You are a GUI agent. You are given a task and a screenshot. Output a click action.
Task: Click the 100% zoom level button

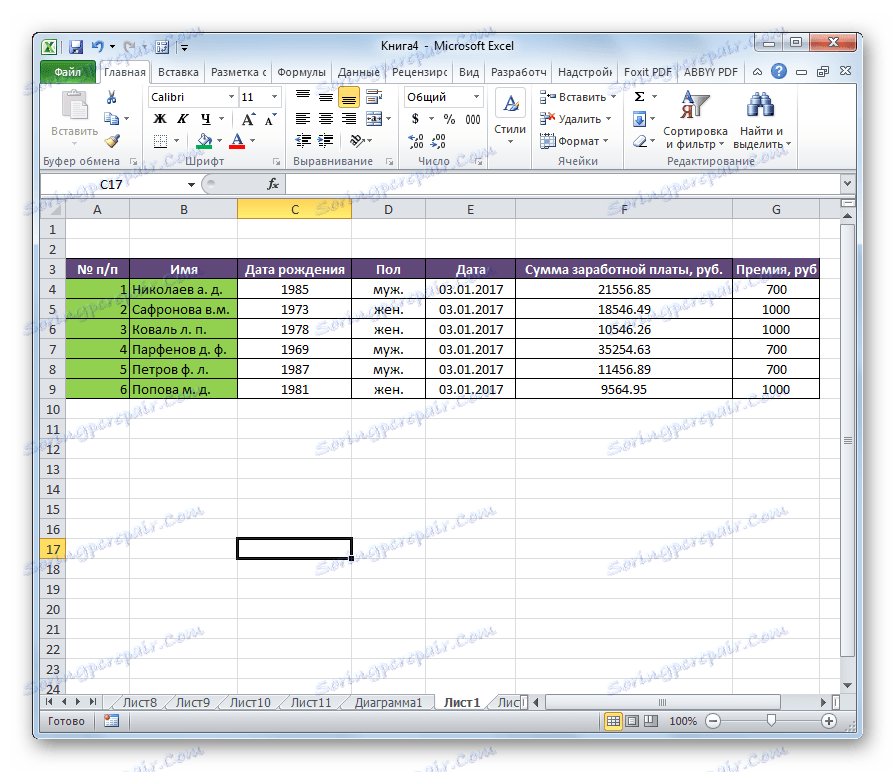tap(683, 721)
